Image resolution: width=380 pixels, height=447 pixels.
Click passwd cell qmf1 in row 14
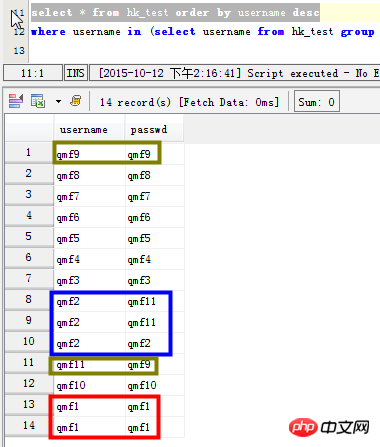point(155,427)
